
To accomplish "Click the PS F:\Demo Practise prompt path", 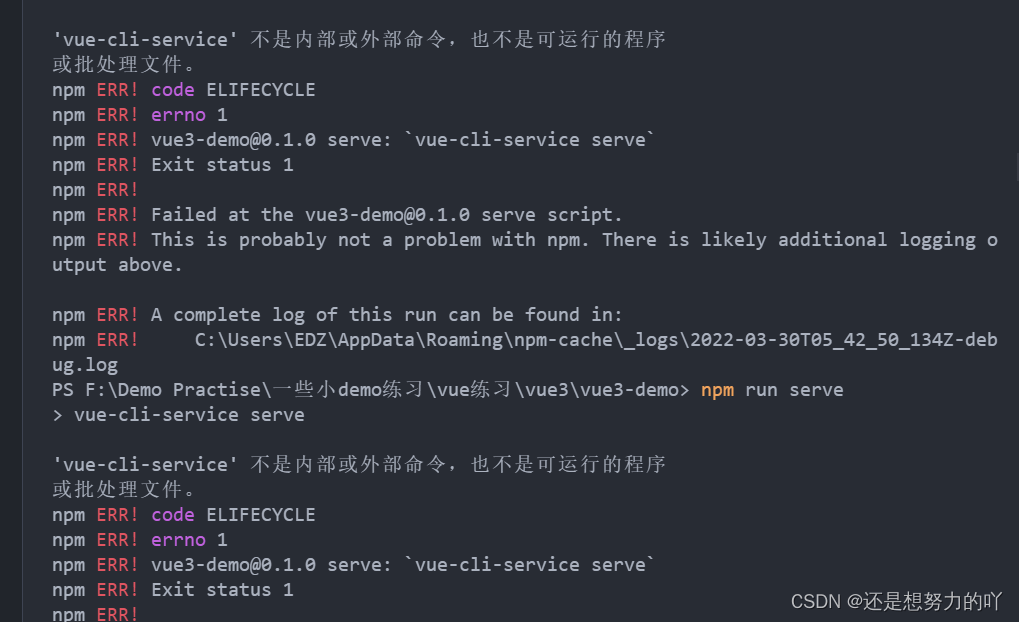I will [370, 390].
